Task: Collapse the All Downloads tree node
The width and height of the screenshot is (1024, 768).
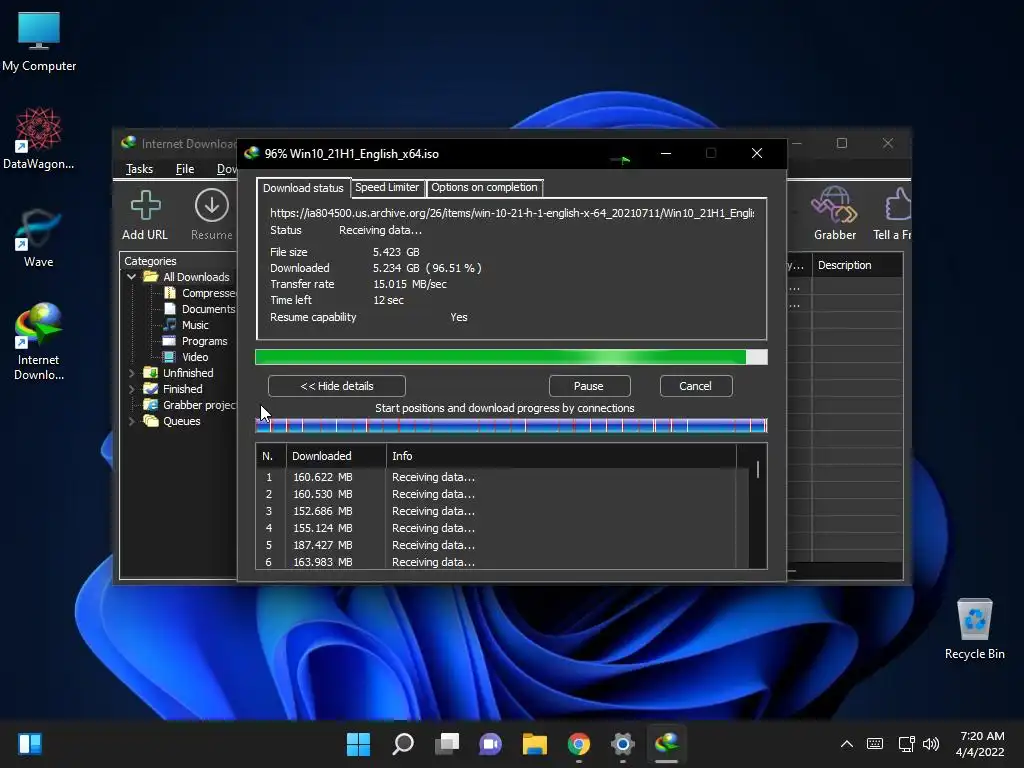Action: click(131, 277)
